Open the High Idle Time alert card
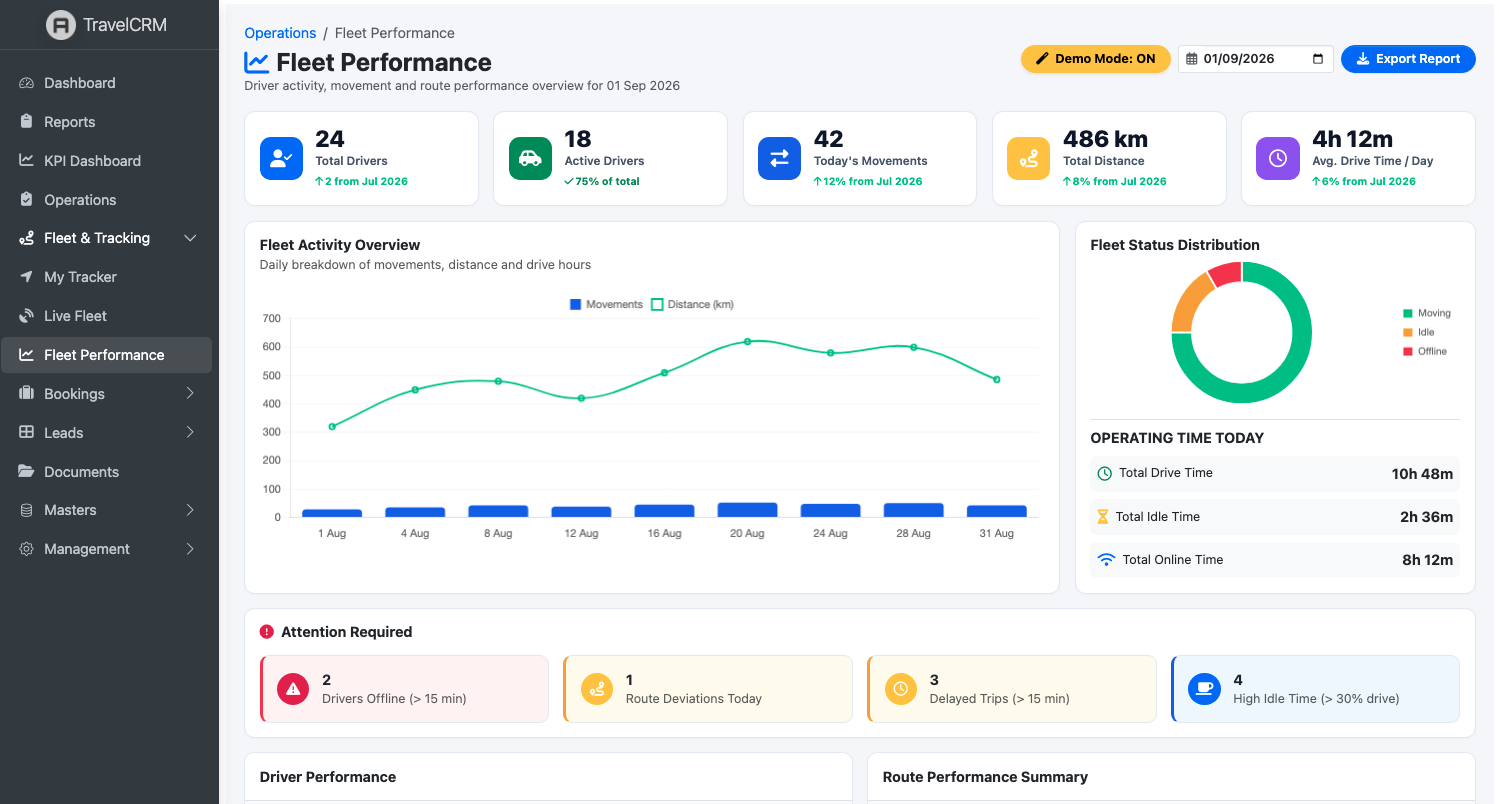Screen dimensions: 1499x804 pos(1315,689)
